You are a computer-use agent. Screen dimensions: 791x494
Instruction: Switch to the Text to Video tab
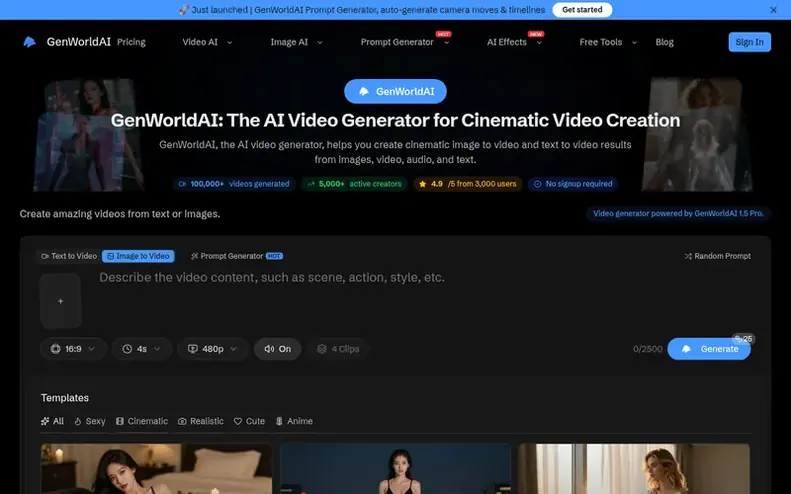click(x=69, y=256)
